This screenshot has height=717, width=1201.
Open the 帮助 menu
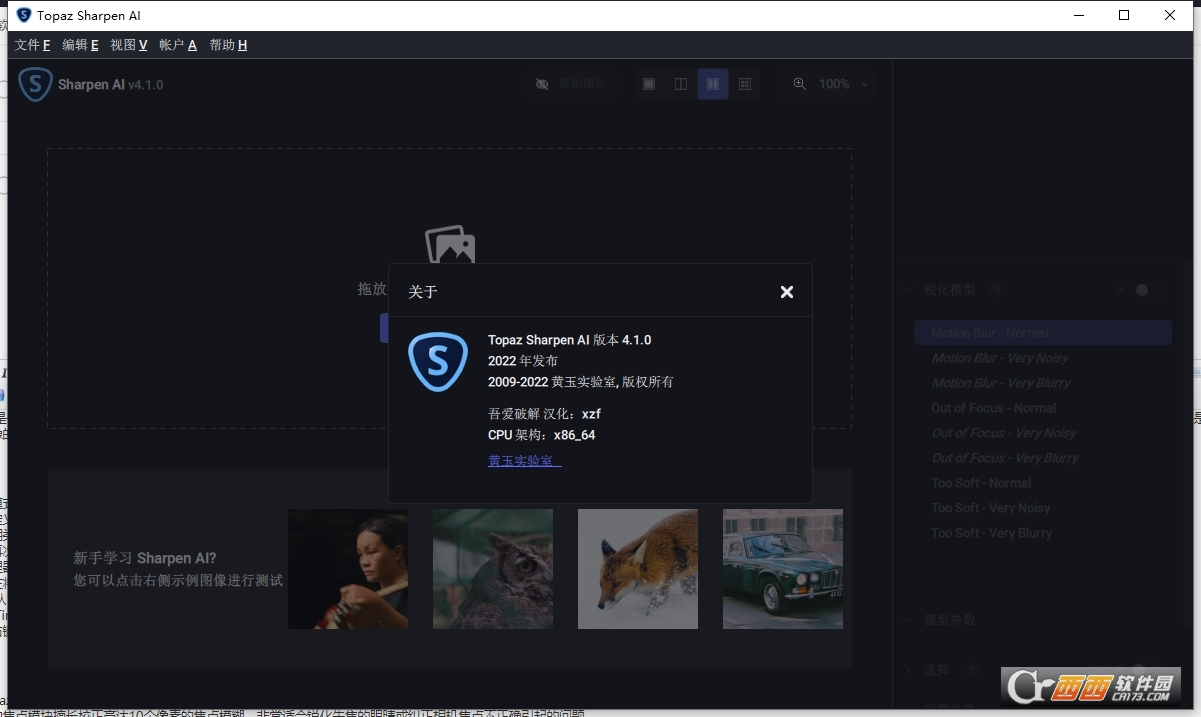(x=228, y=45)
